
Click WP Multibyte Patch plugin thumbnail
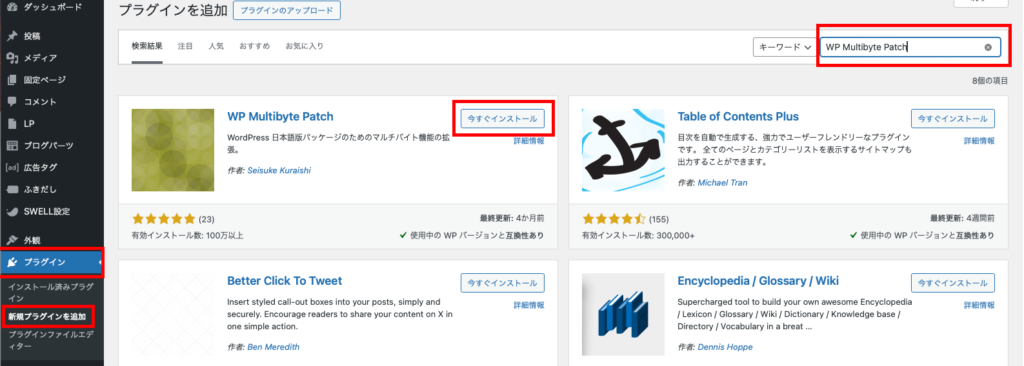pos(173,150)
